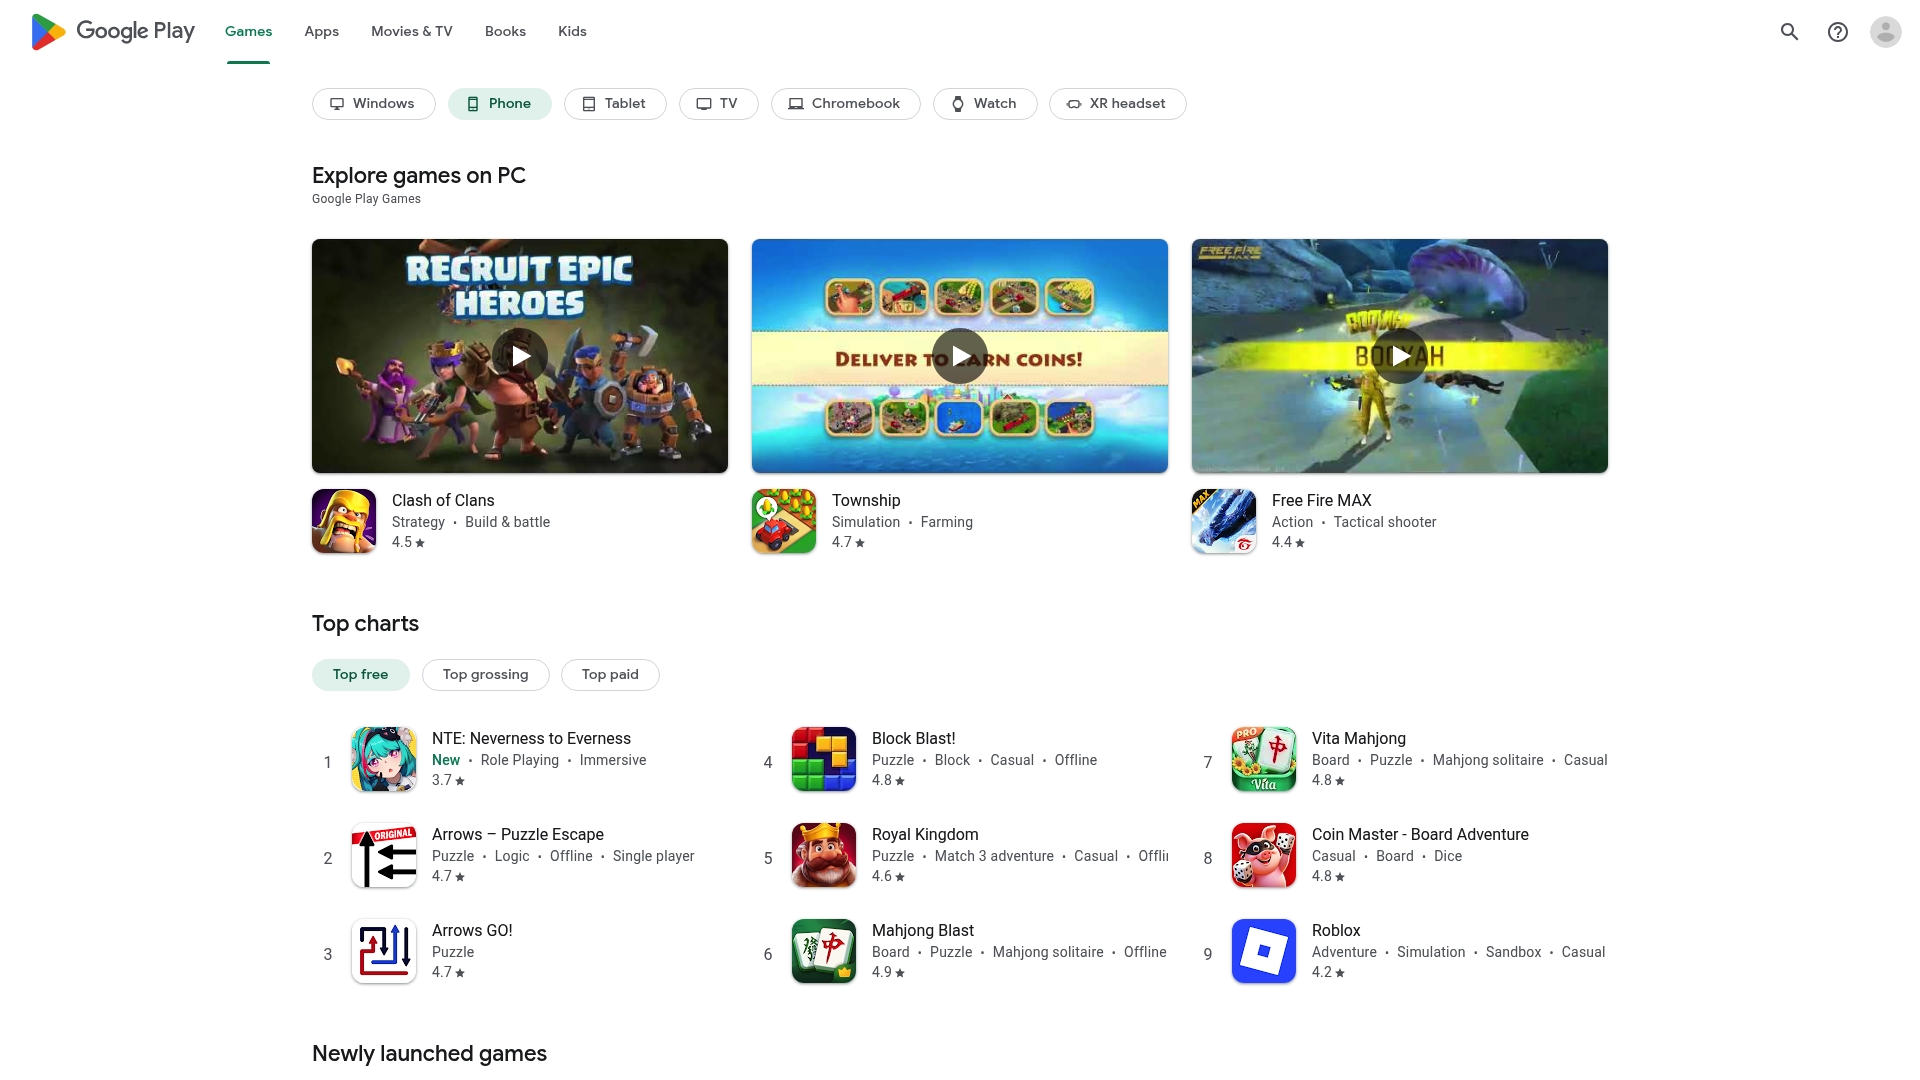Open the Arrows – Puzzle Escape title
Screen dimensions: 1920x1080
click(x=518, y=835)
